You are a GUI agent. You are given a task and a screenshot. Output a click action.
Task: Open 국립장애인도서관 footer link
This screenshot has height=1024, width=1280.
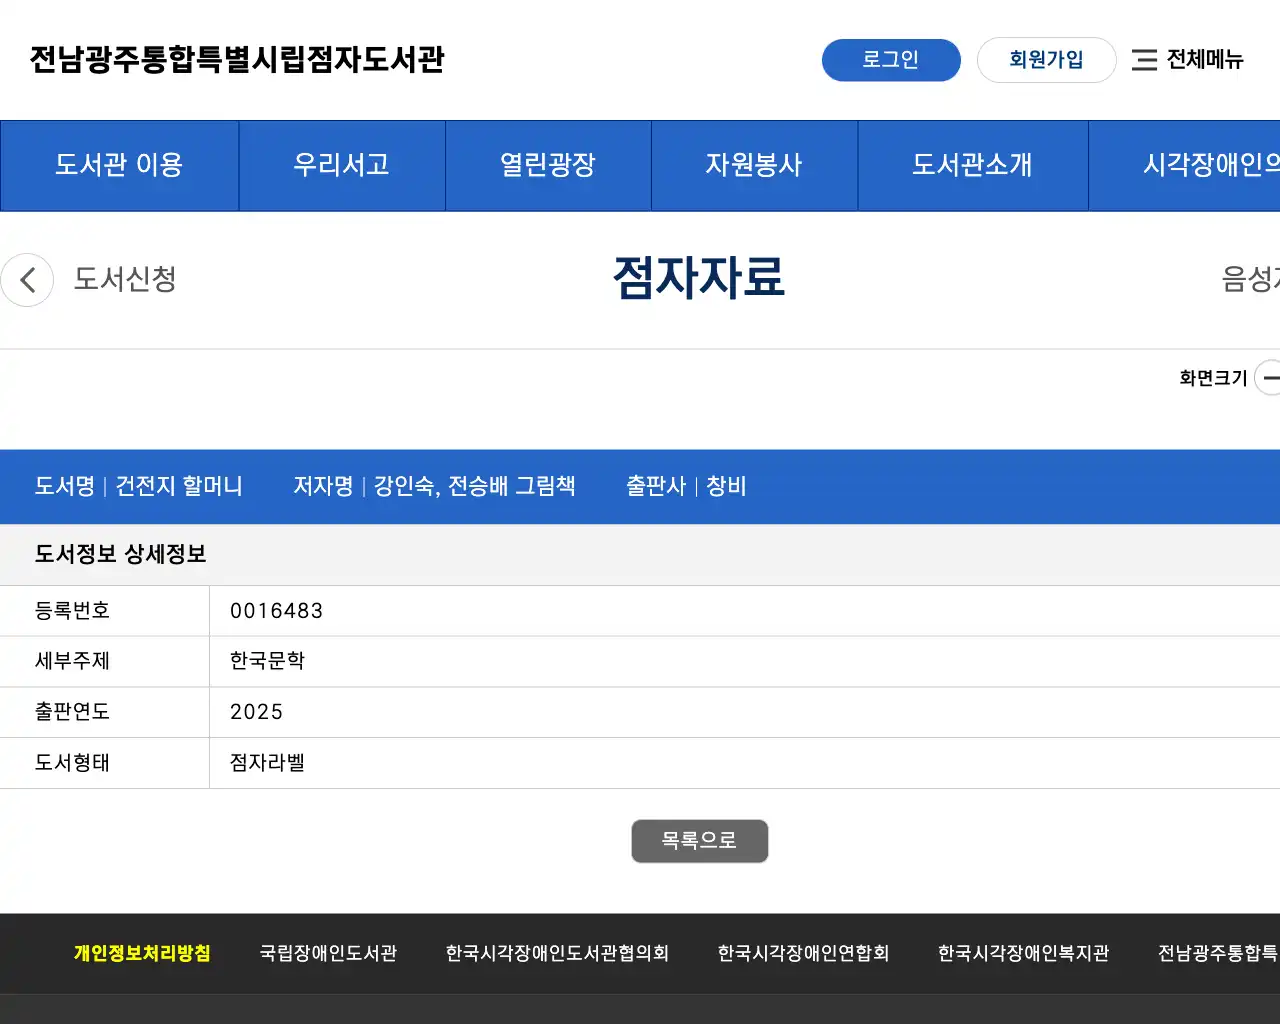(328, 953)
